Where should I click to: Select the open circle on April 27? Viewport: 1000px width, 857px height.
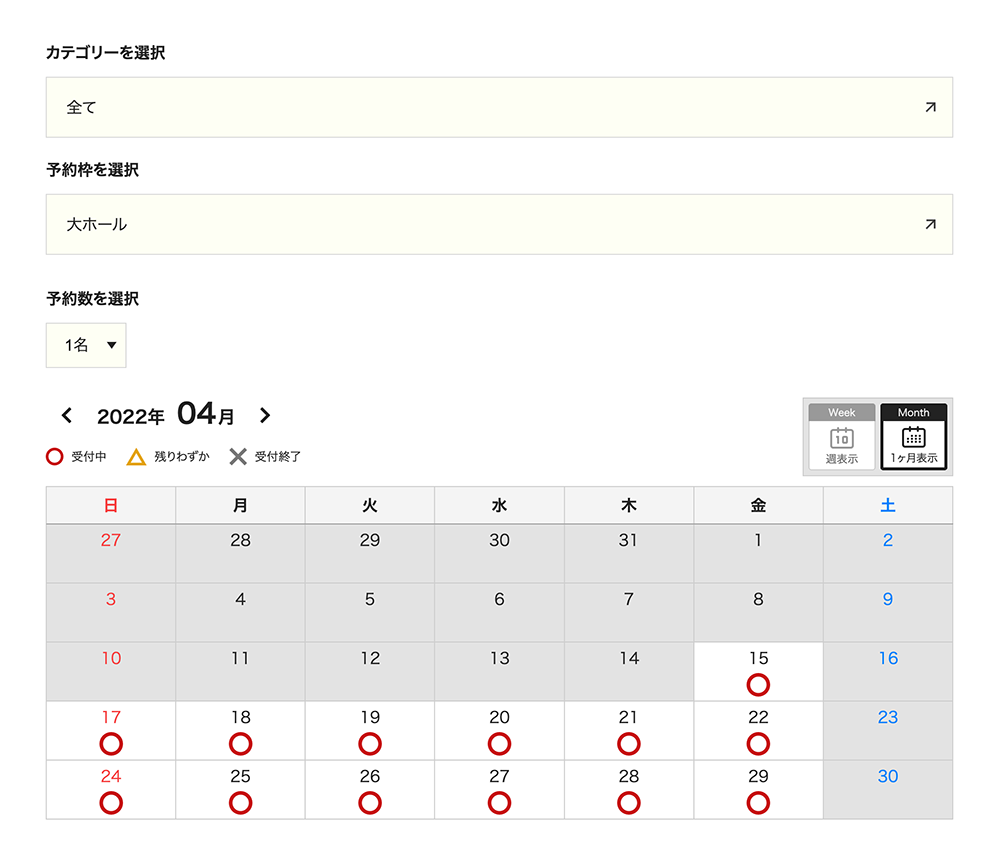point(499,803)
